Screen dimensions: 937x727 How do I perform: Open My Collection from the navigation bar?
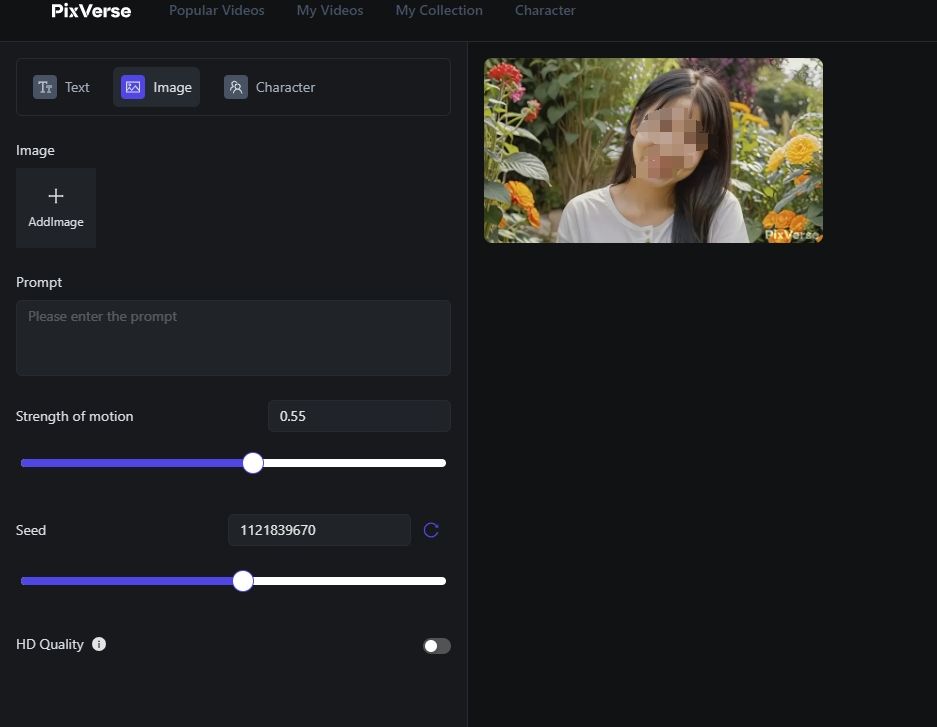[439, 10]
